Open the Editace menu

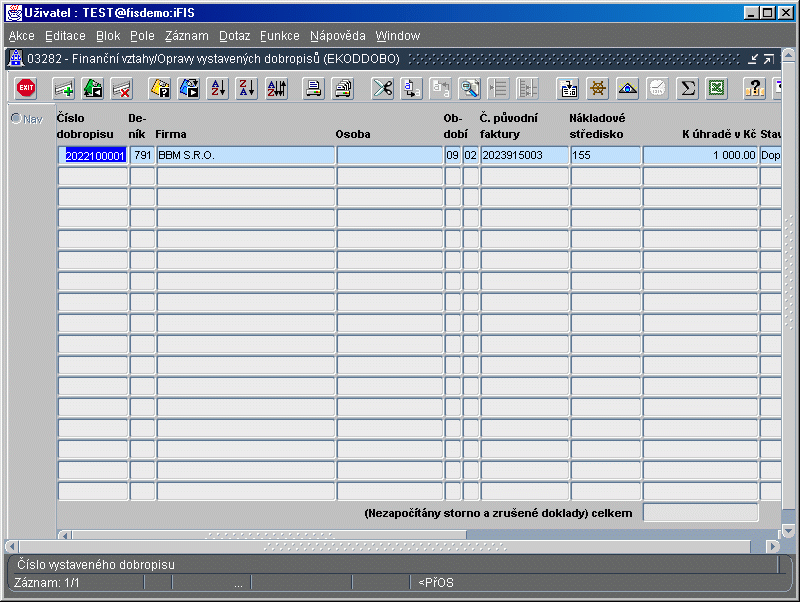point(65,36)
